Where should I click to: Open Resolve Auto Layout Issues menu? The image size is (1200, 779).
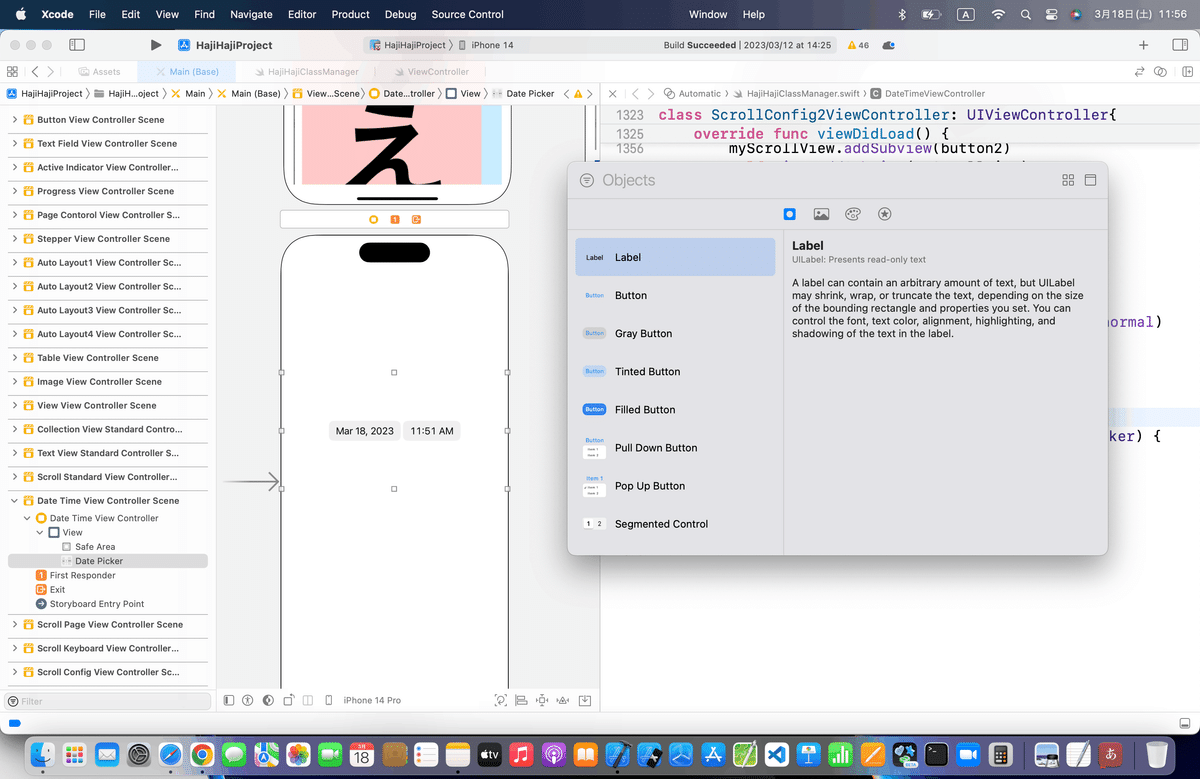[563, 700]
